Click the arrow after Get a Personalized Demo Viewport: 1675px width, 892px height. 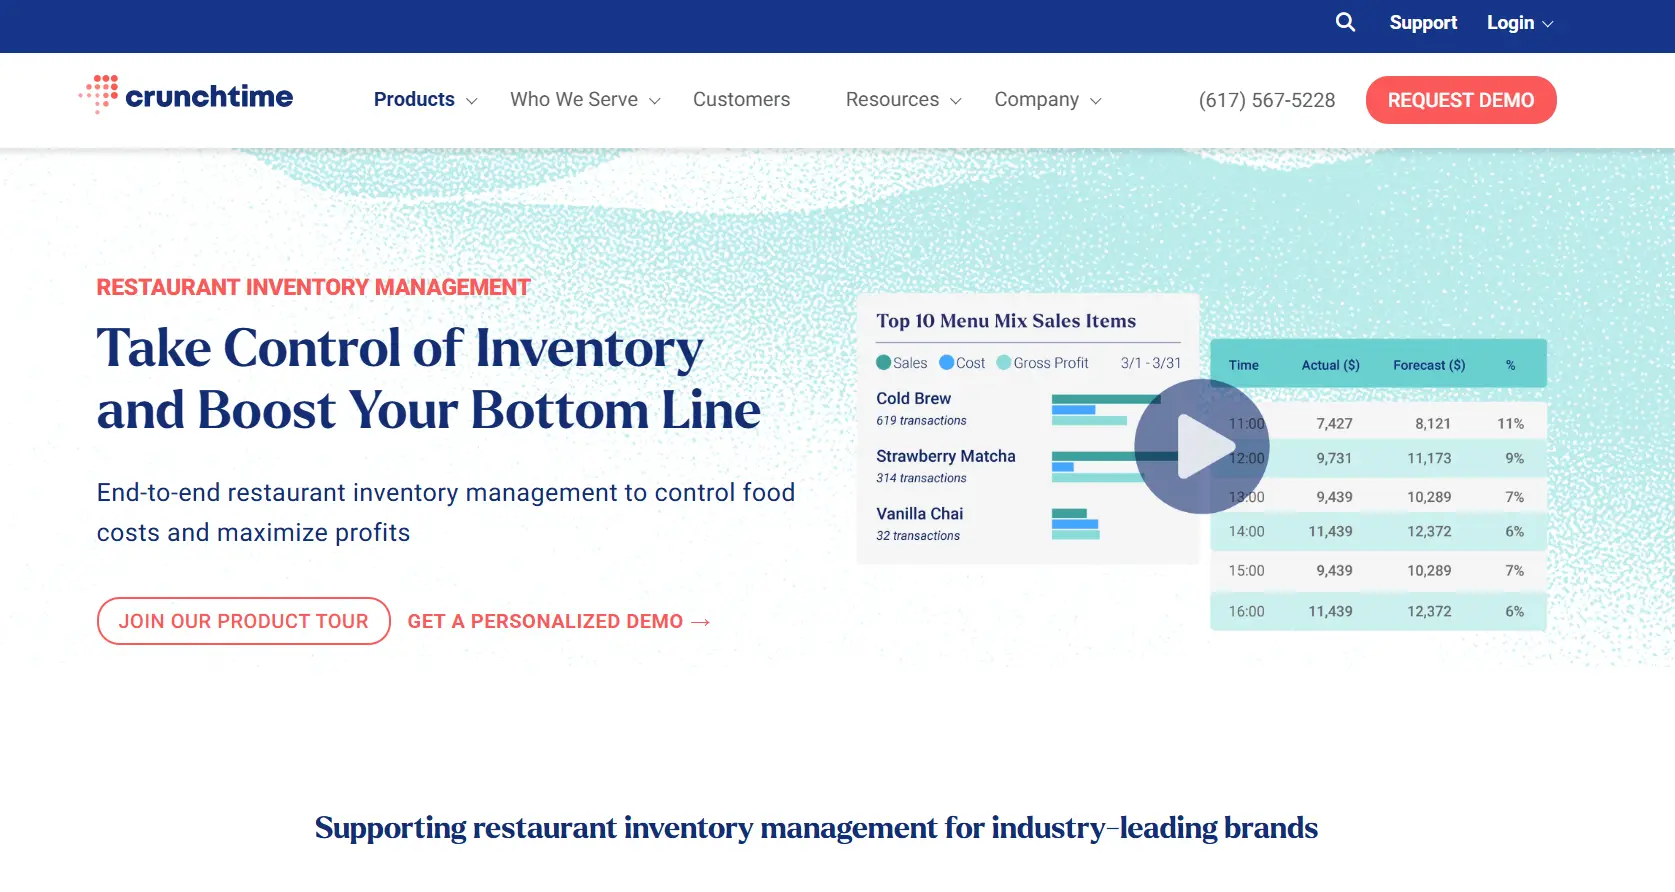(701, 622)
